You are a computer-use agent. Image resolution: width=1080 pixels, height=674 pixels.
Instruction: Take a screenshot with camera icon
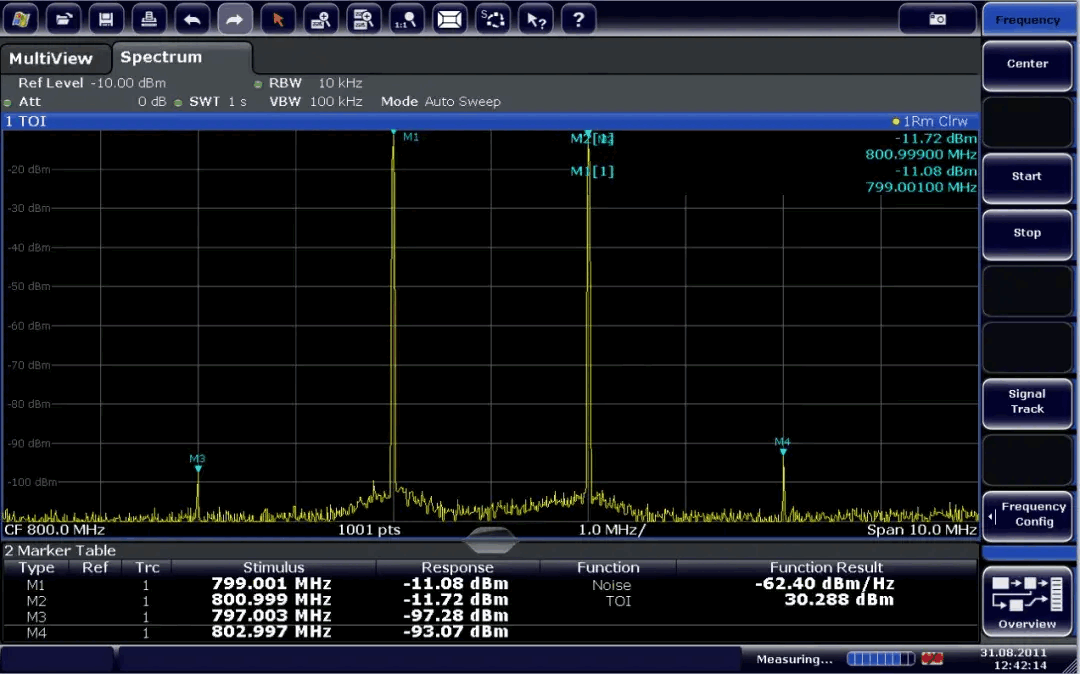(x=937, y=19)
